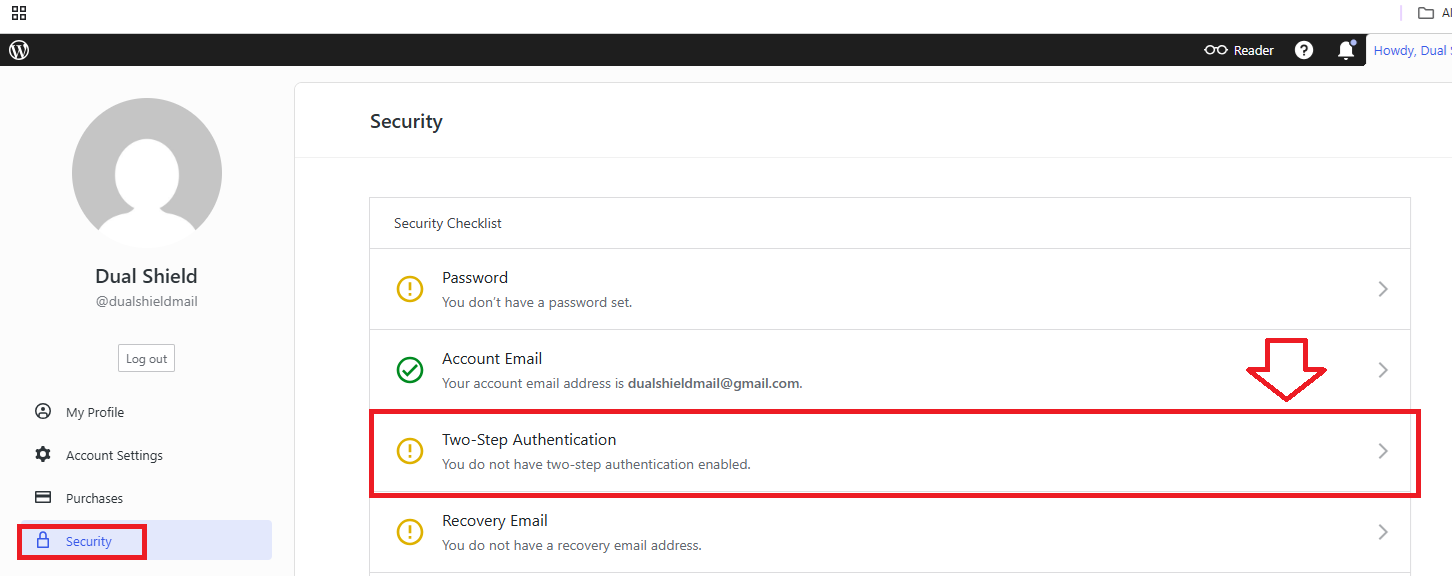This screenshot has width=1452, height=576.
Task: Open the Howdy, Dual Shield account link
Action: click(x=1411, y=50)
